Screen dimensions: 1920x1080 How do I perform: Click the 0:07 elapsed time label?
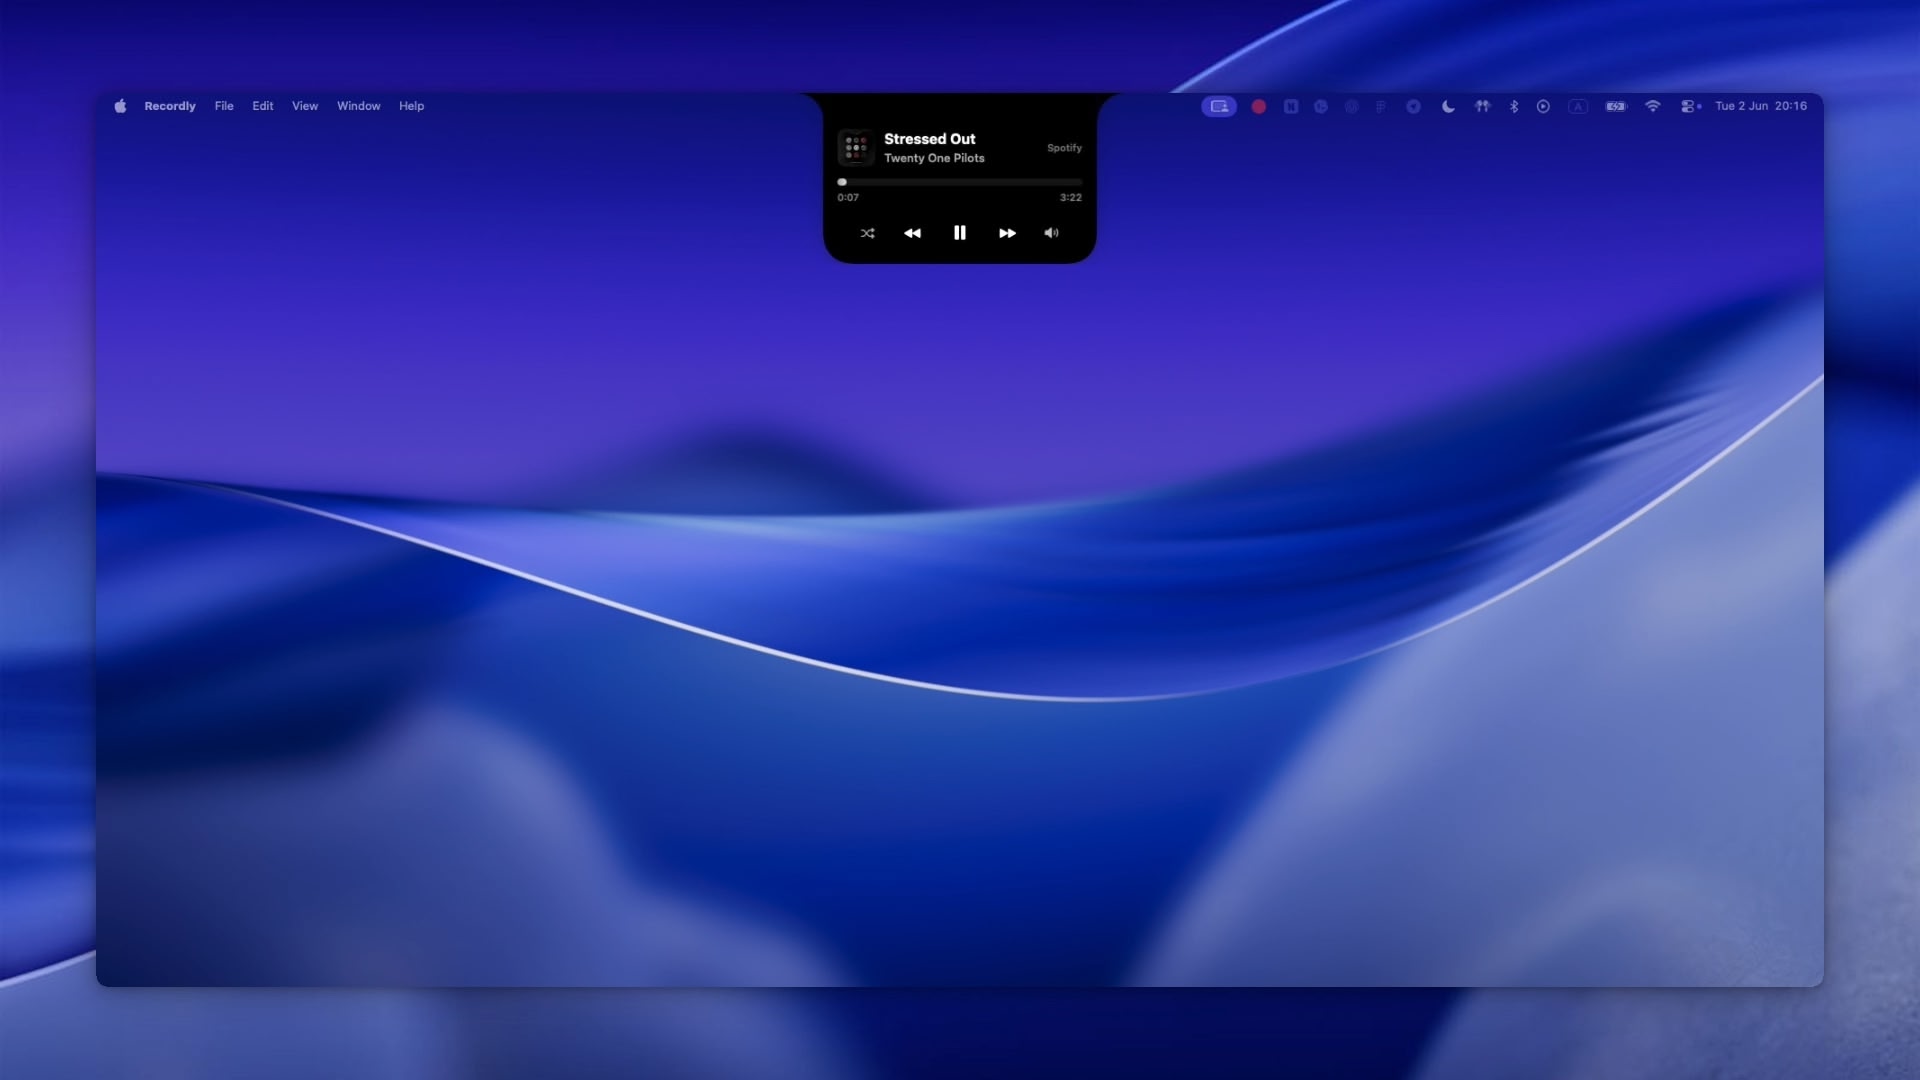(x=848, y=198)
